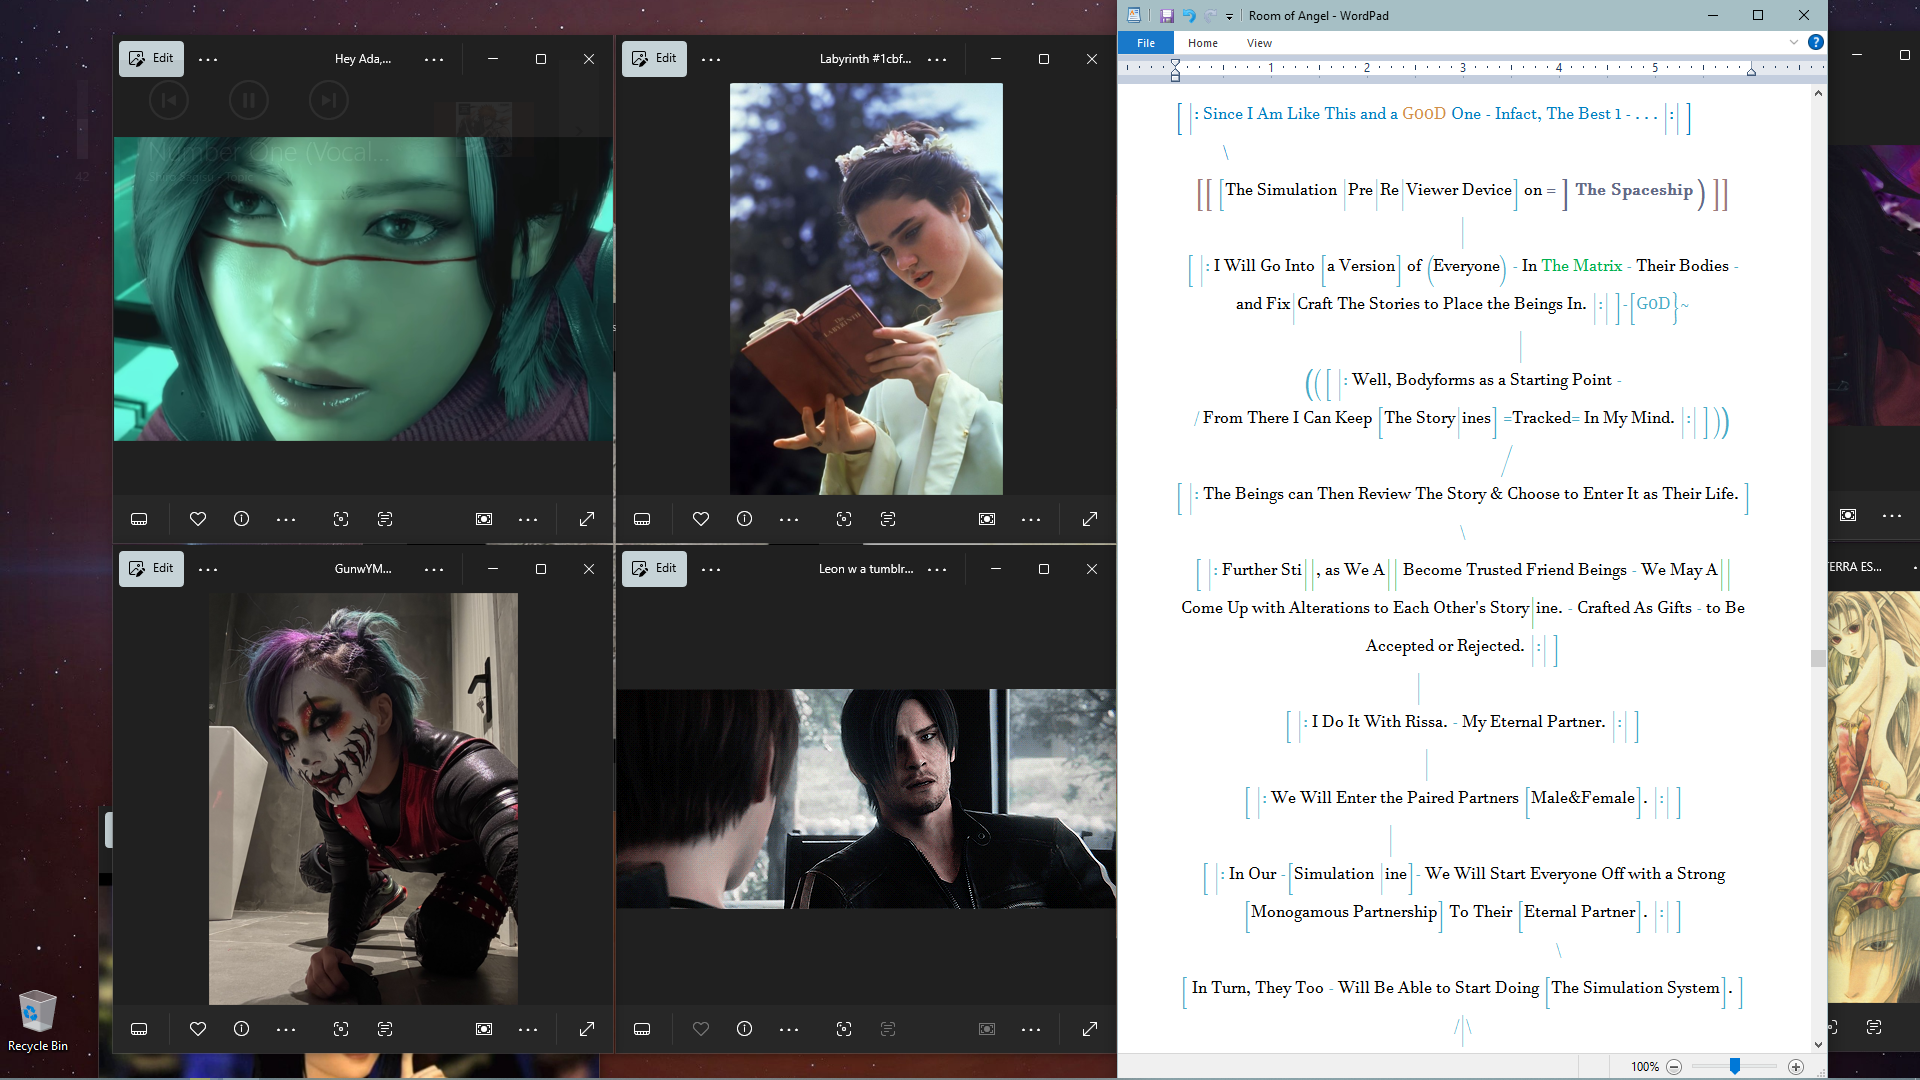Show file info for the Labyrinth photo

coord(744,519)
